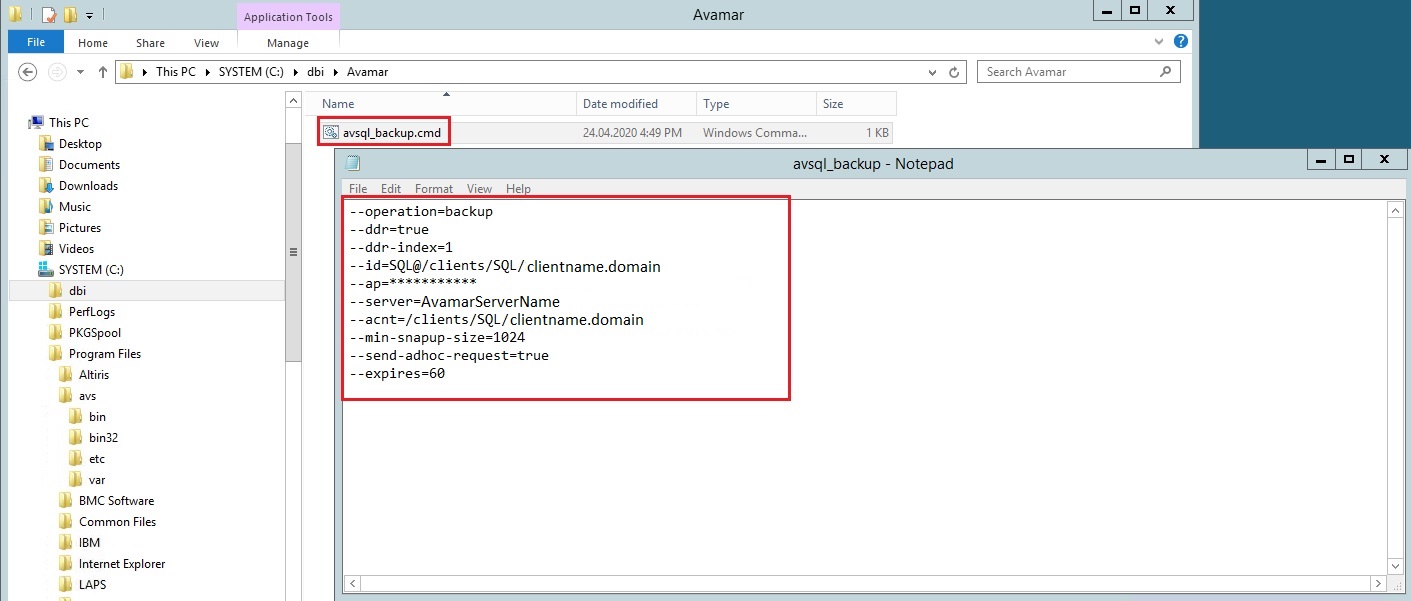Click the Back navigation arrow in Explorer
This screenshot has width=1411, height=601.
coord(28,72)
